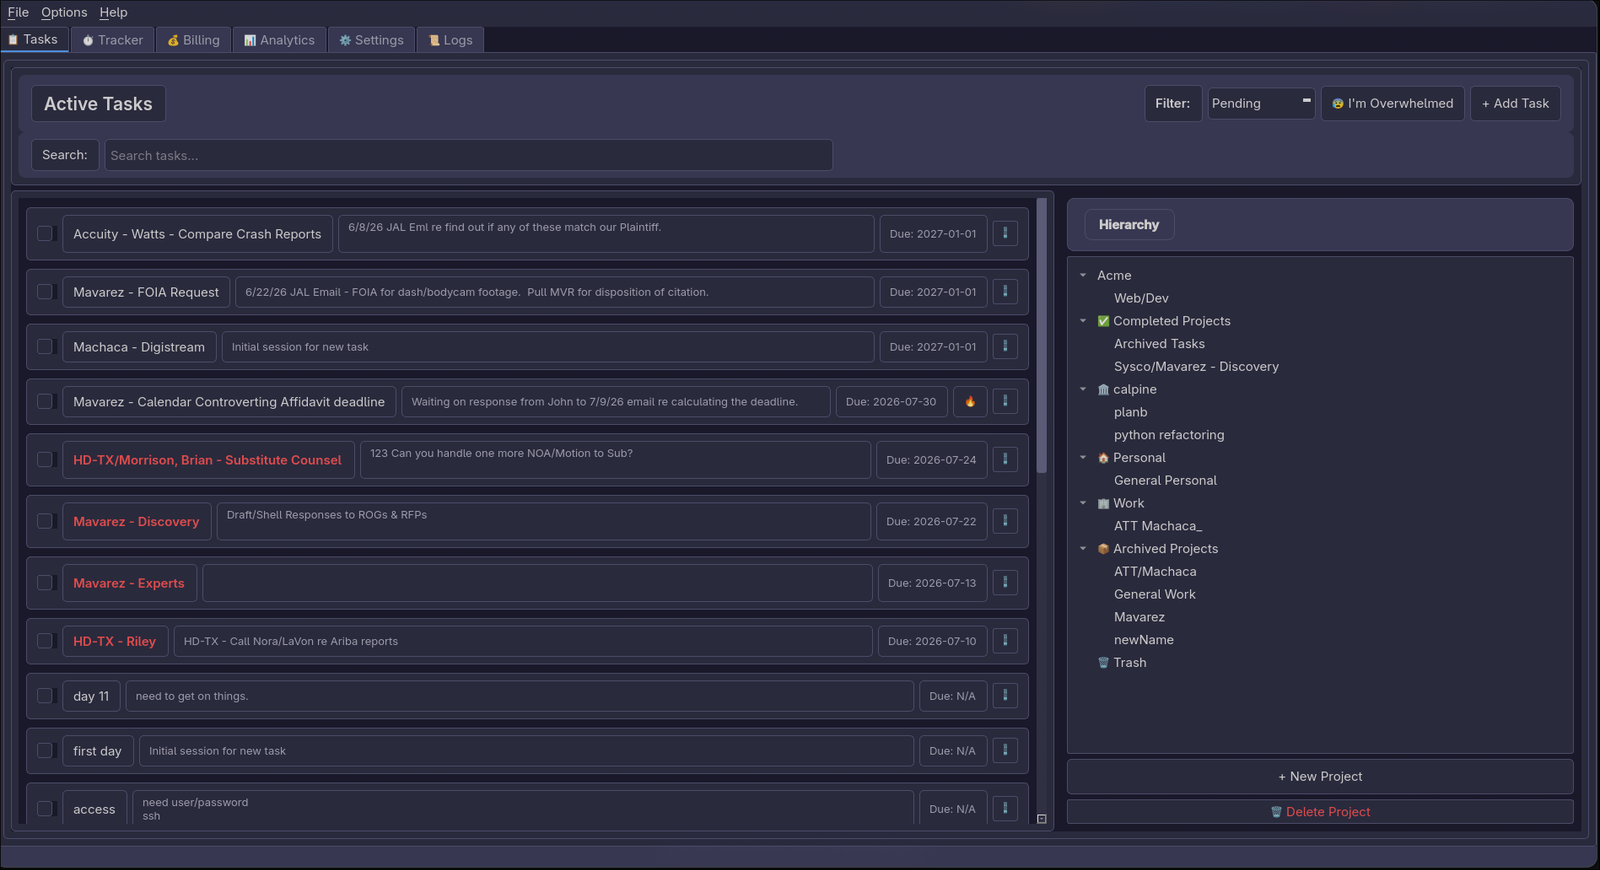Switch to the Analytics tab

(x=279, y=40)
